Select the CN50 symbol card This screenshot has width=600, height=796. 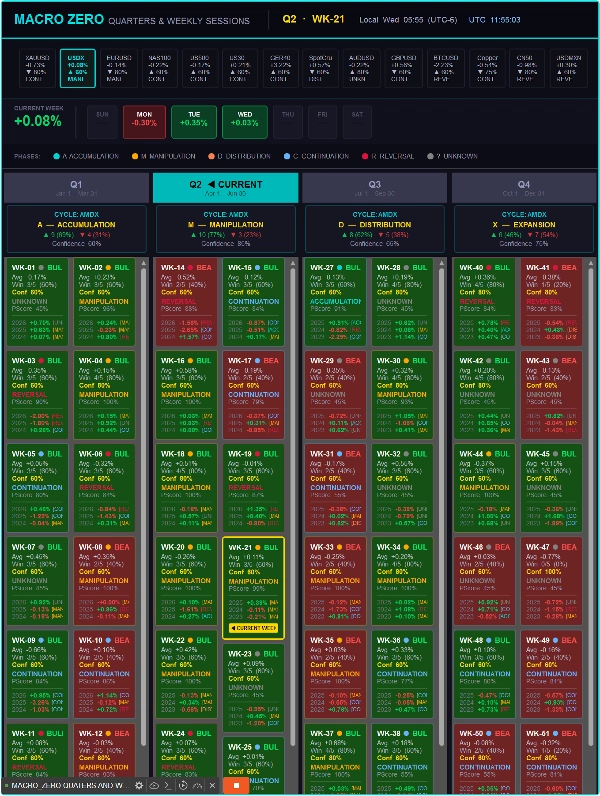coord(527,69)
